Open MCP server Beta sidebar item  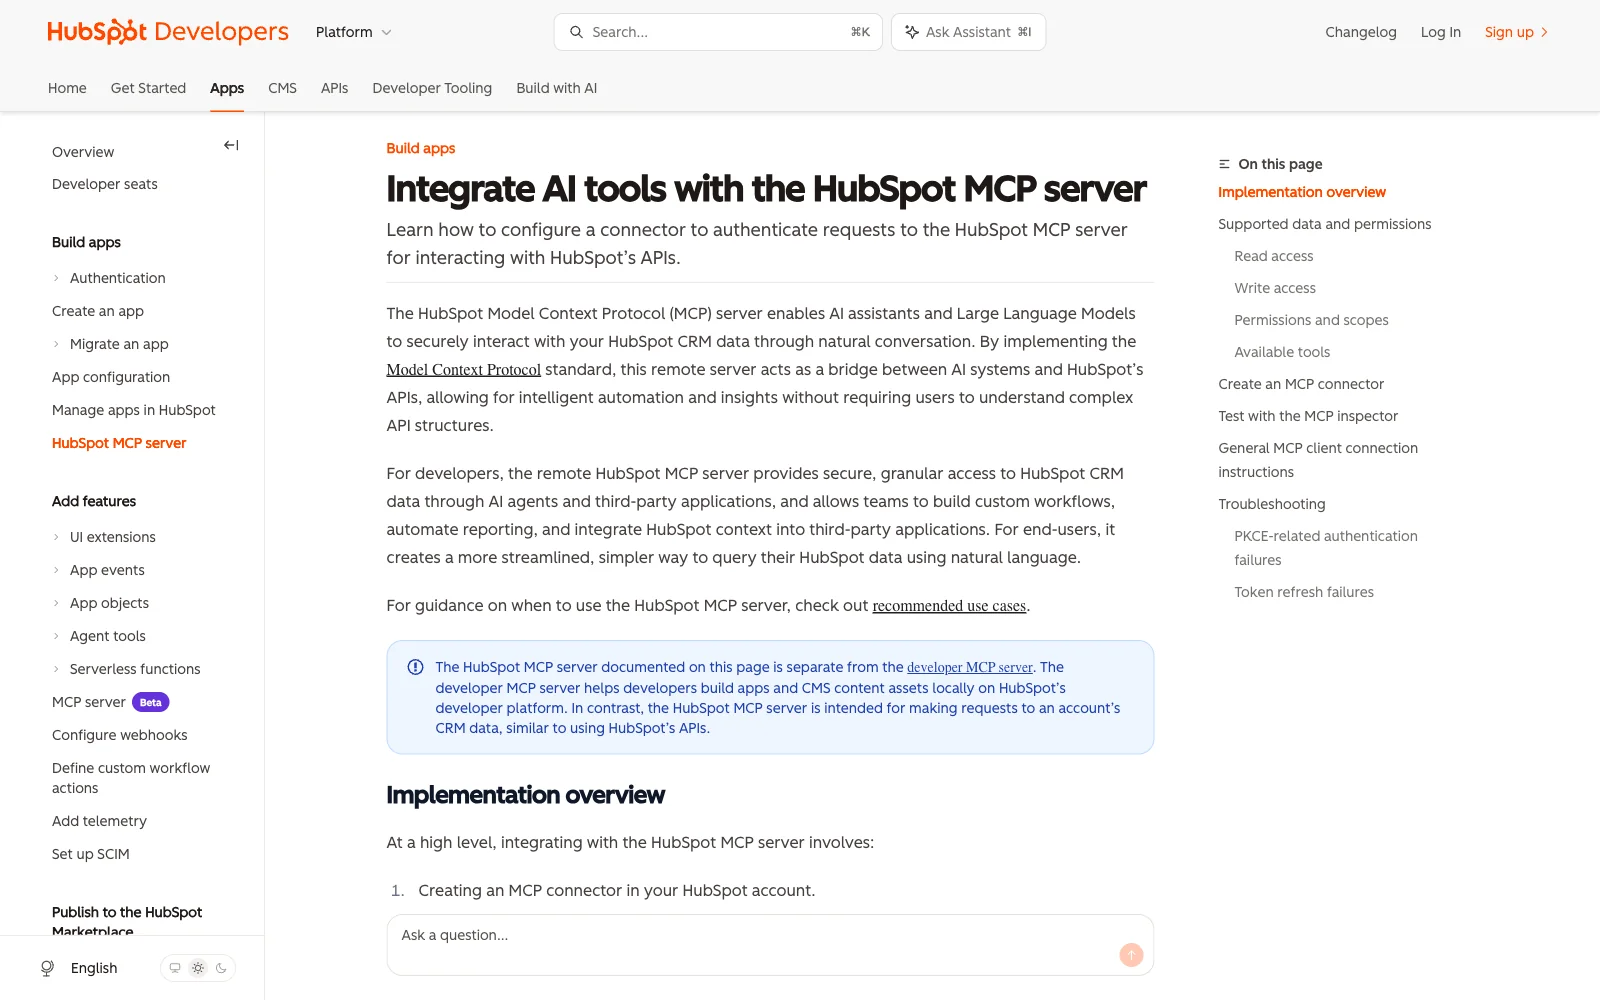[110, 702]
